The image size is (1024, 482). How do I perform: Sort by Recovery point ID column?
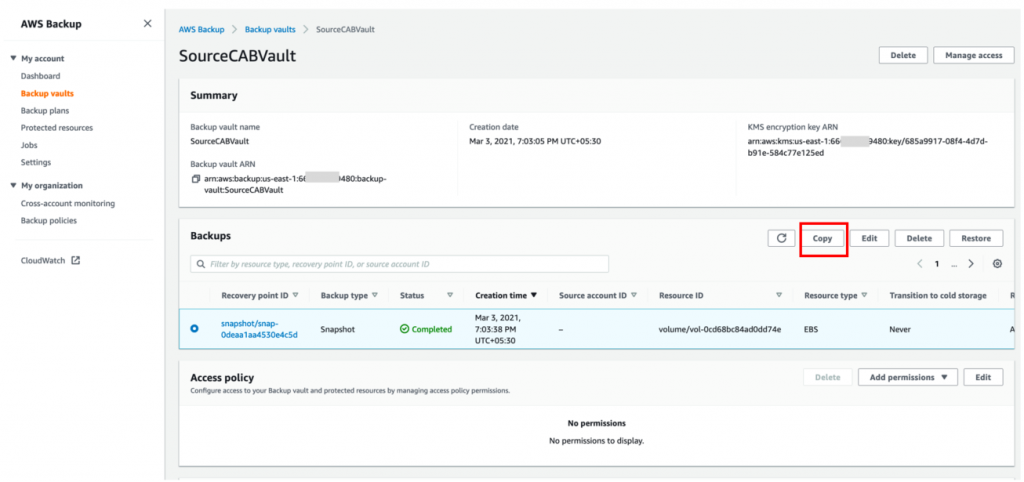pyautogui.click(x=260, y=295)
